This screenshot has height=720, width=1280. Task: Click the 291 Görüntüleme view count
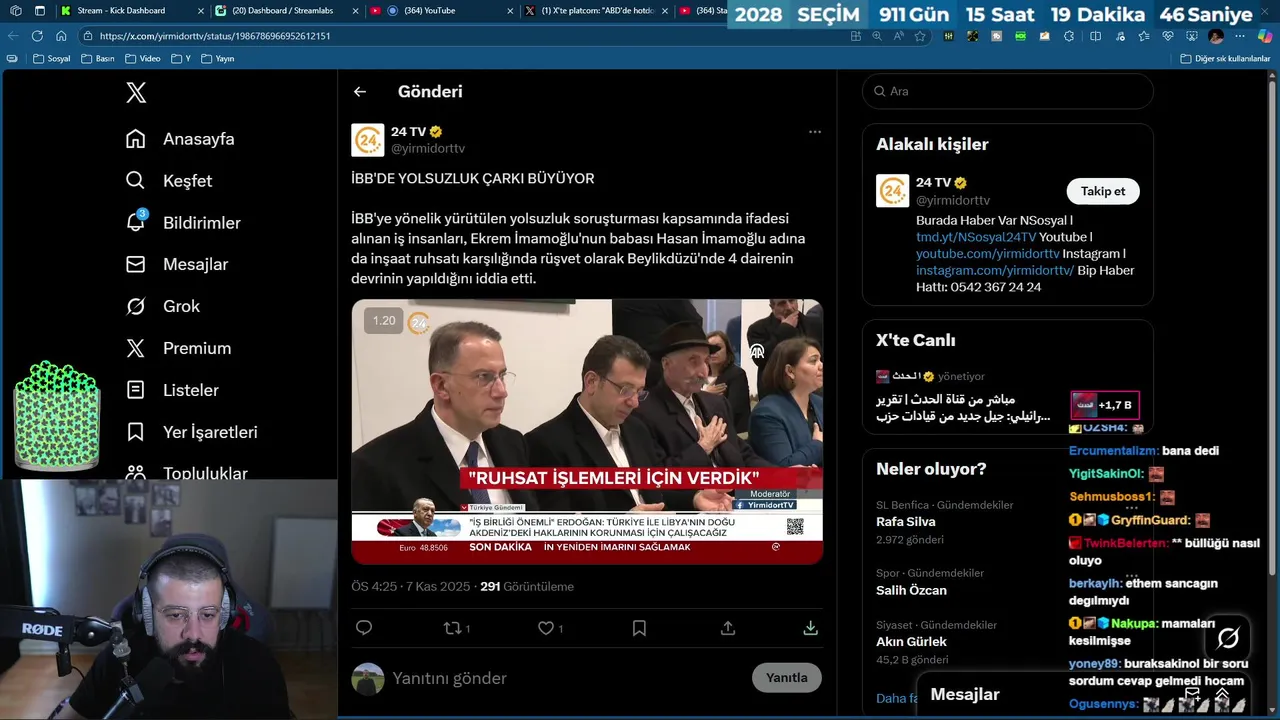click(x=527, y=587)
